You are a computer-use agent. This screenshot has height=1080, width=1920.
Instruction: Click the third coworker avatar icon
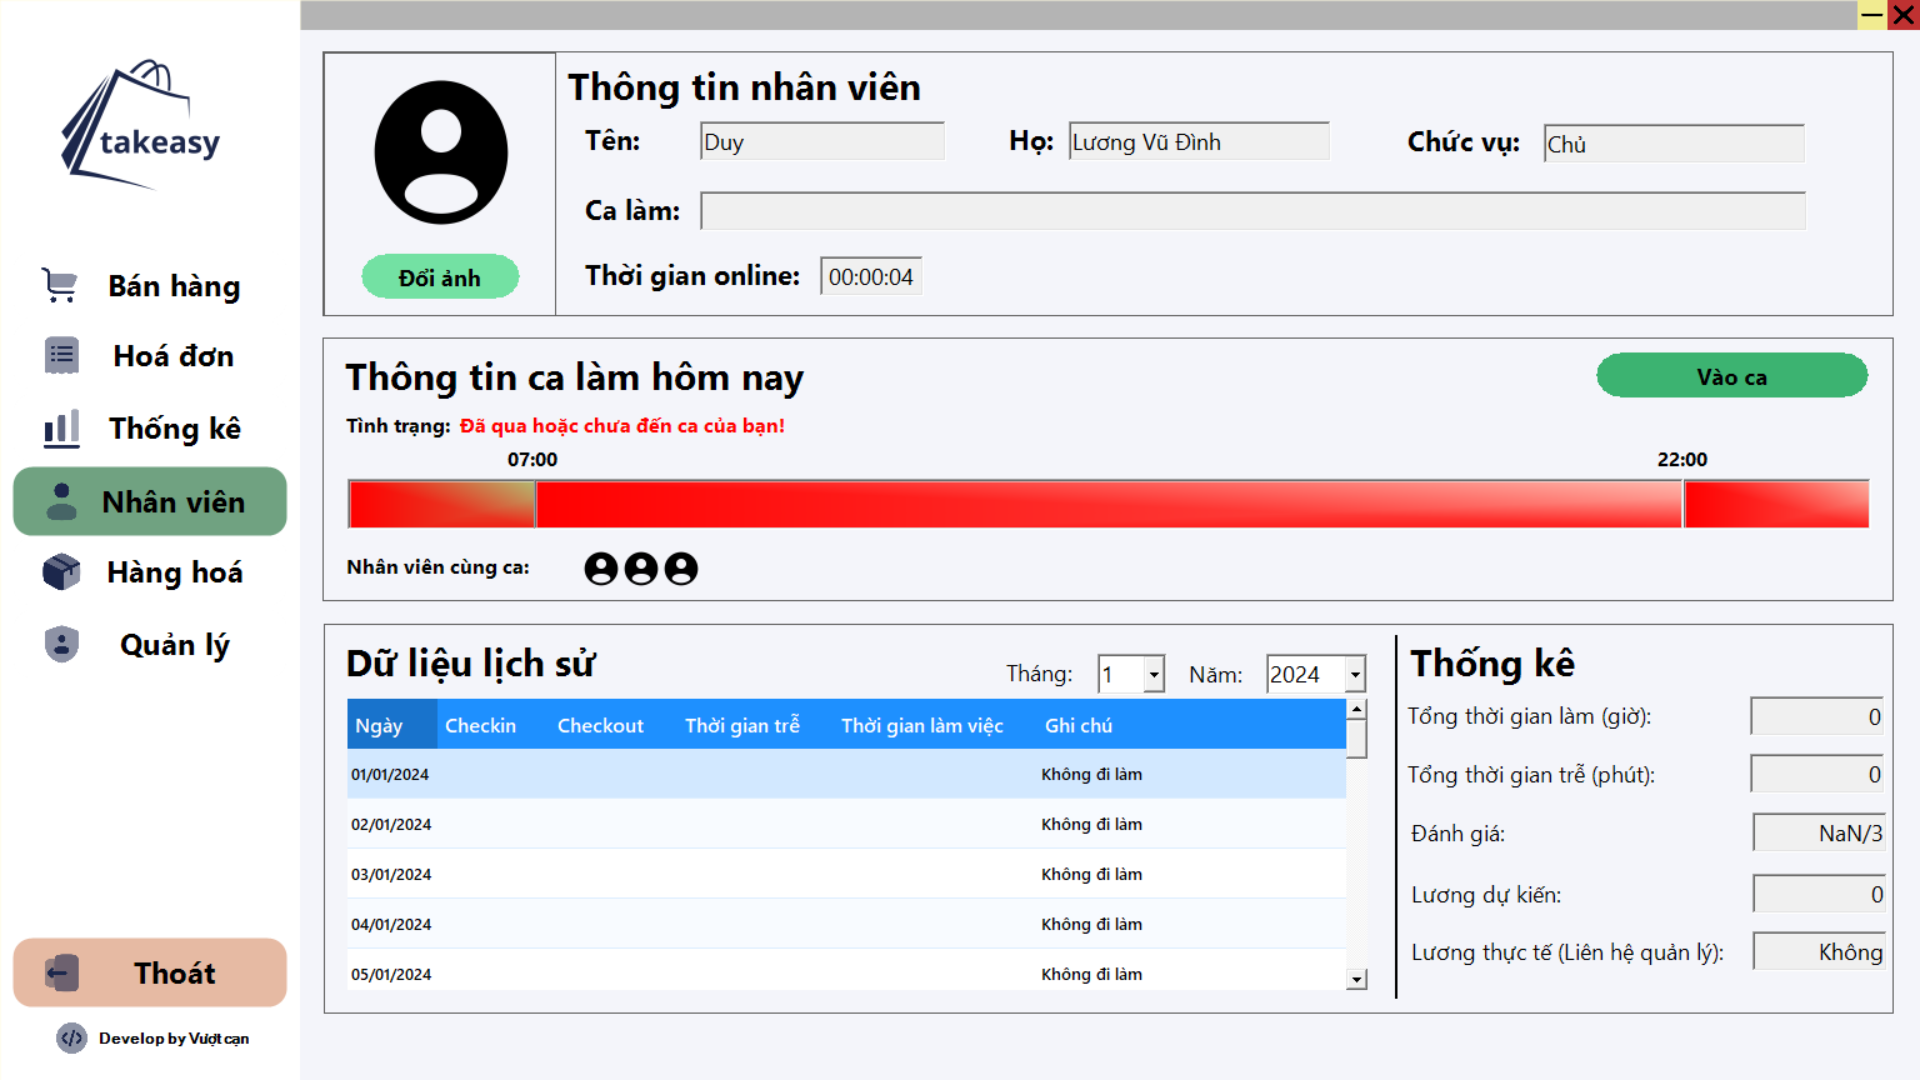point(681,568)
